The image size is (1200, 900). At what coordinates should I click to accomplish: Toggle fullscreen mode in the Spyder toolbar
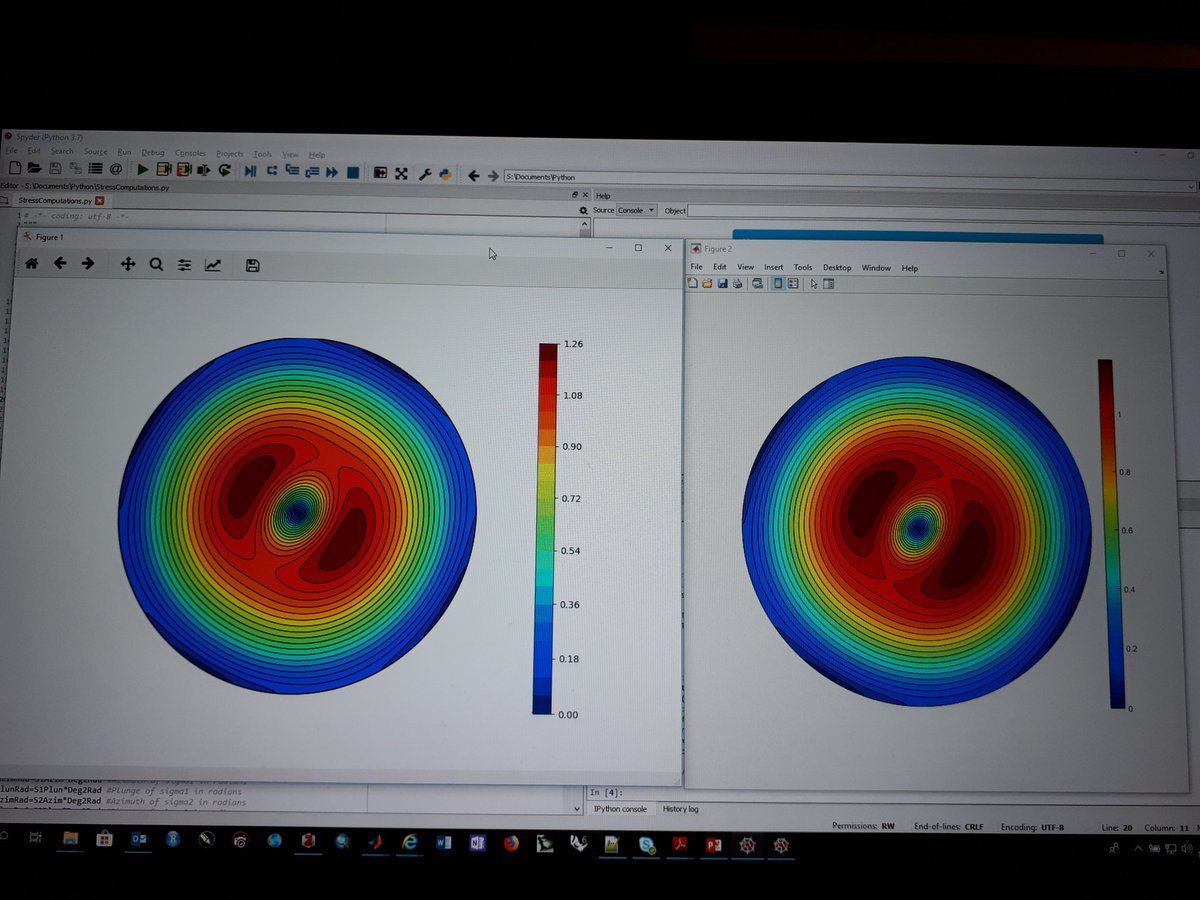pos(401,173)
